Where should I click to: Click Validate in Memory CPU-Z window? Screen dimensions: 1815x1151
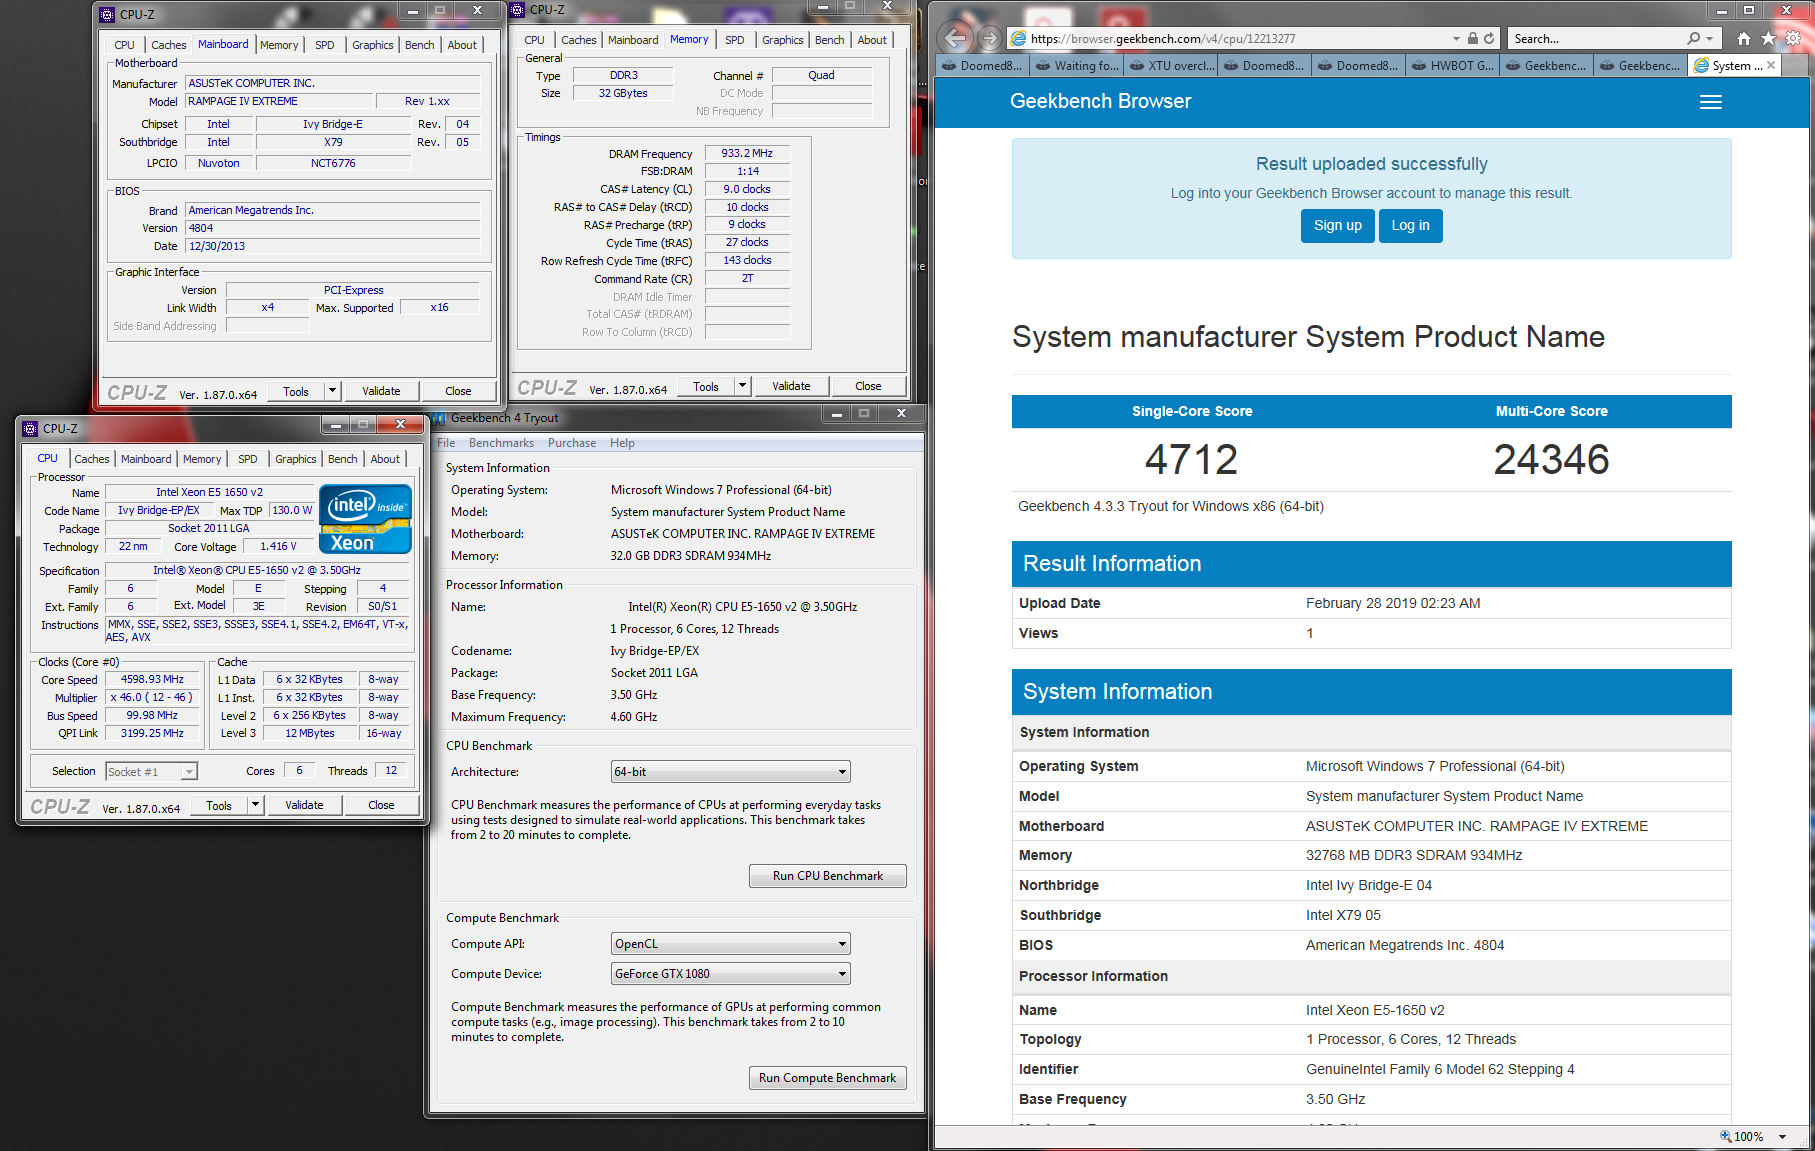791,386
